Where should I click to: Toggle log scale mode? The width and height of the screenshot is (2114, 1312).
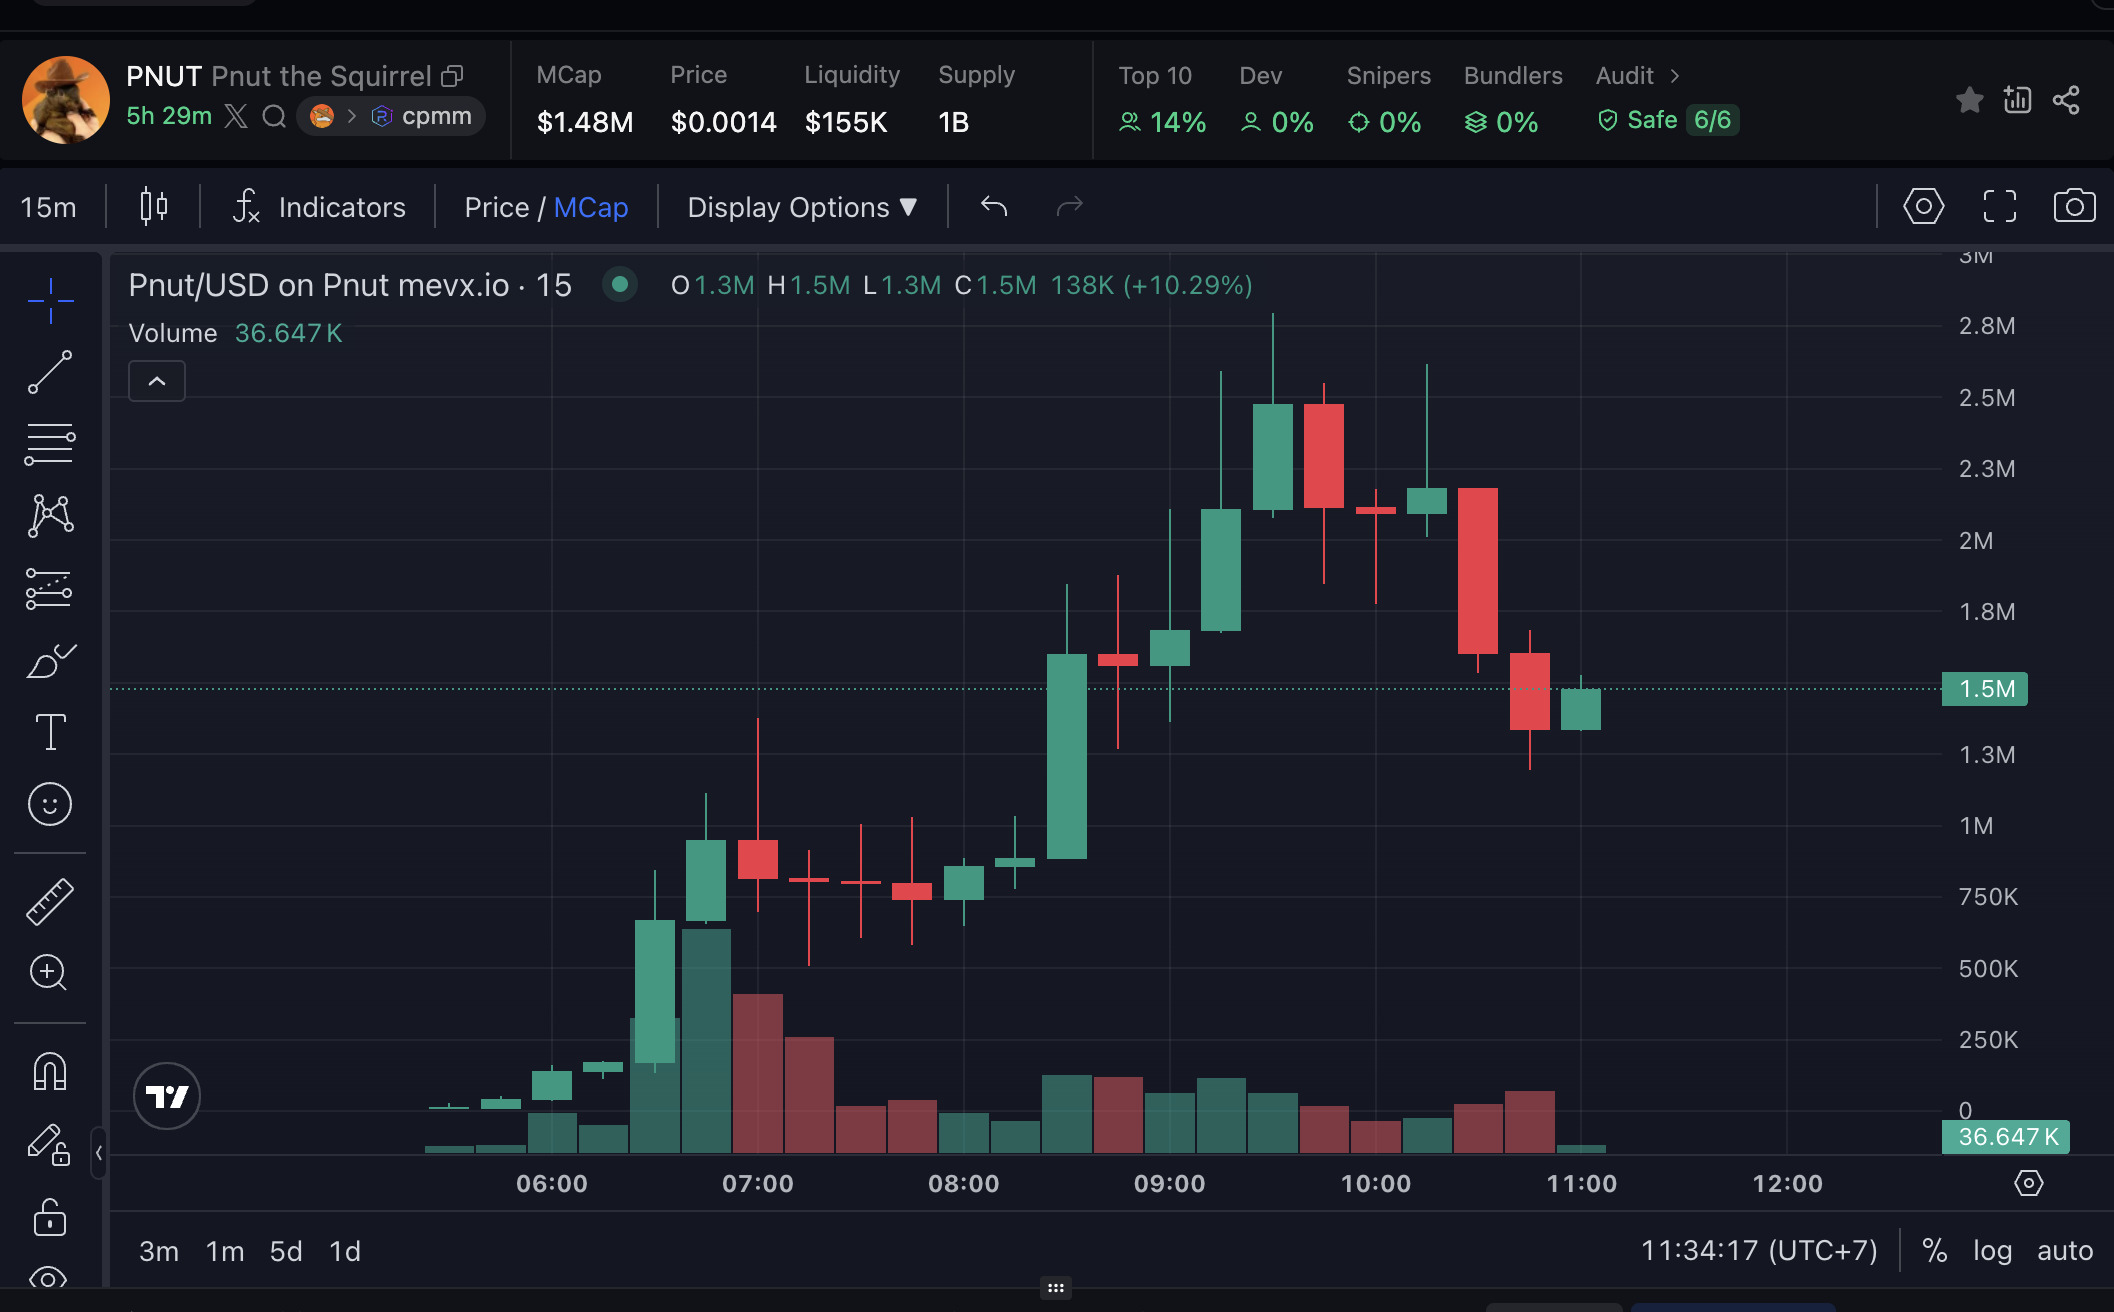point(1992,1250)
